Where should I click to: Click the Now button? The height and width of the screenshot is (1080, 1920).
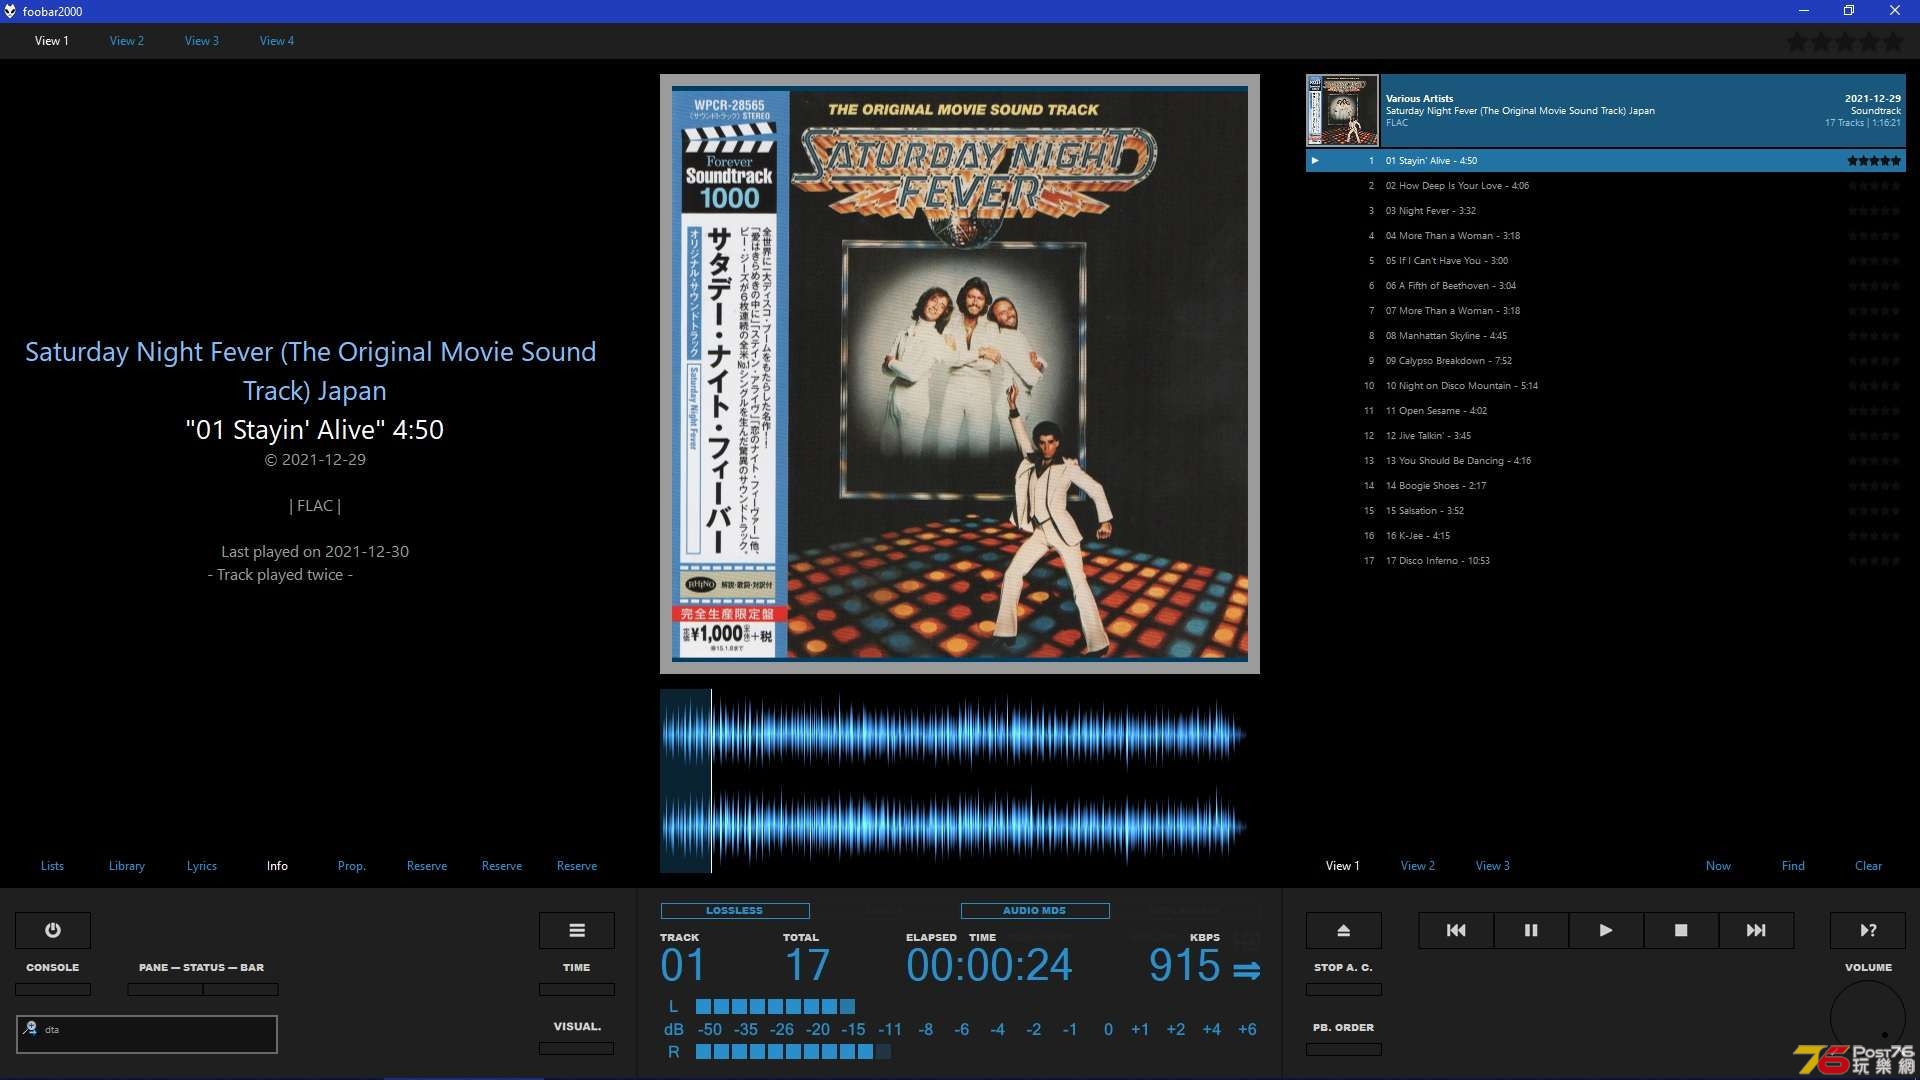(1718, 866)
